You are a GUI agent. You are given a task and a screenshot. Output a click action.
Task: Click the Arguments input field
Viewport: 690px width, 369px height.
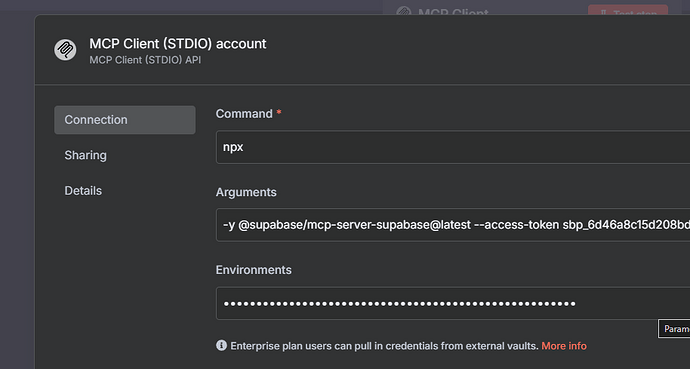(x=453, y=225)
